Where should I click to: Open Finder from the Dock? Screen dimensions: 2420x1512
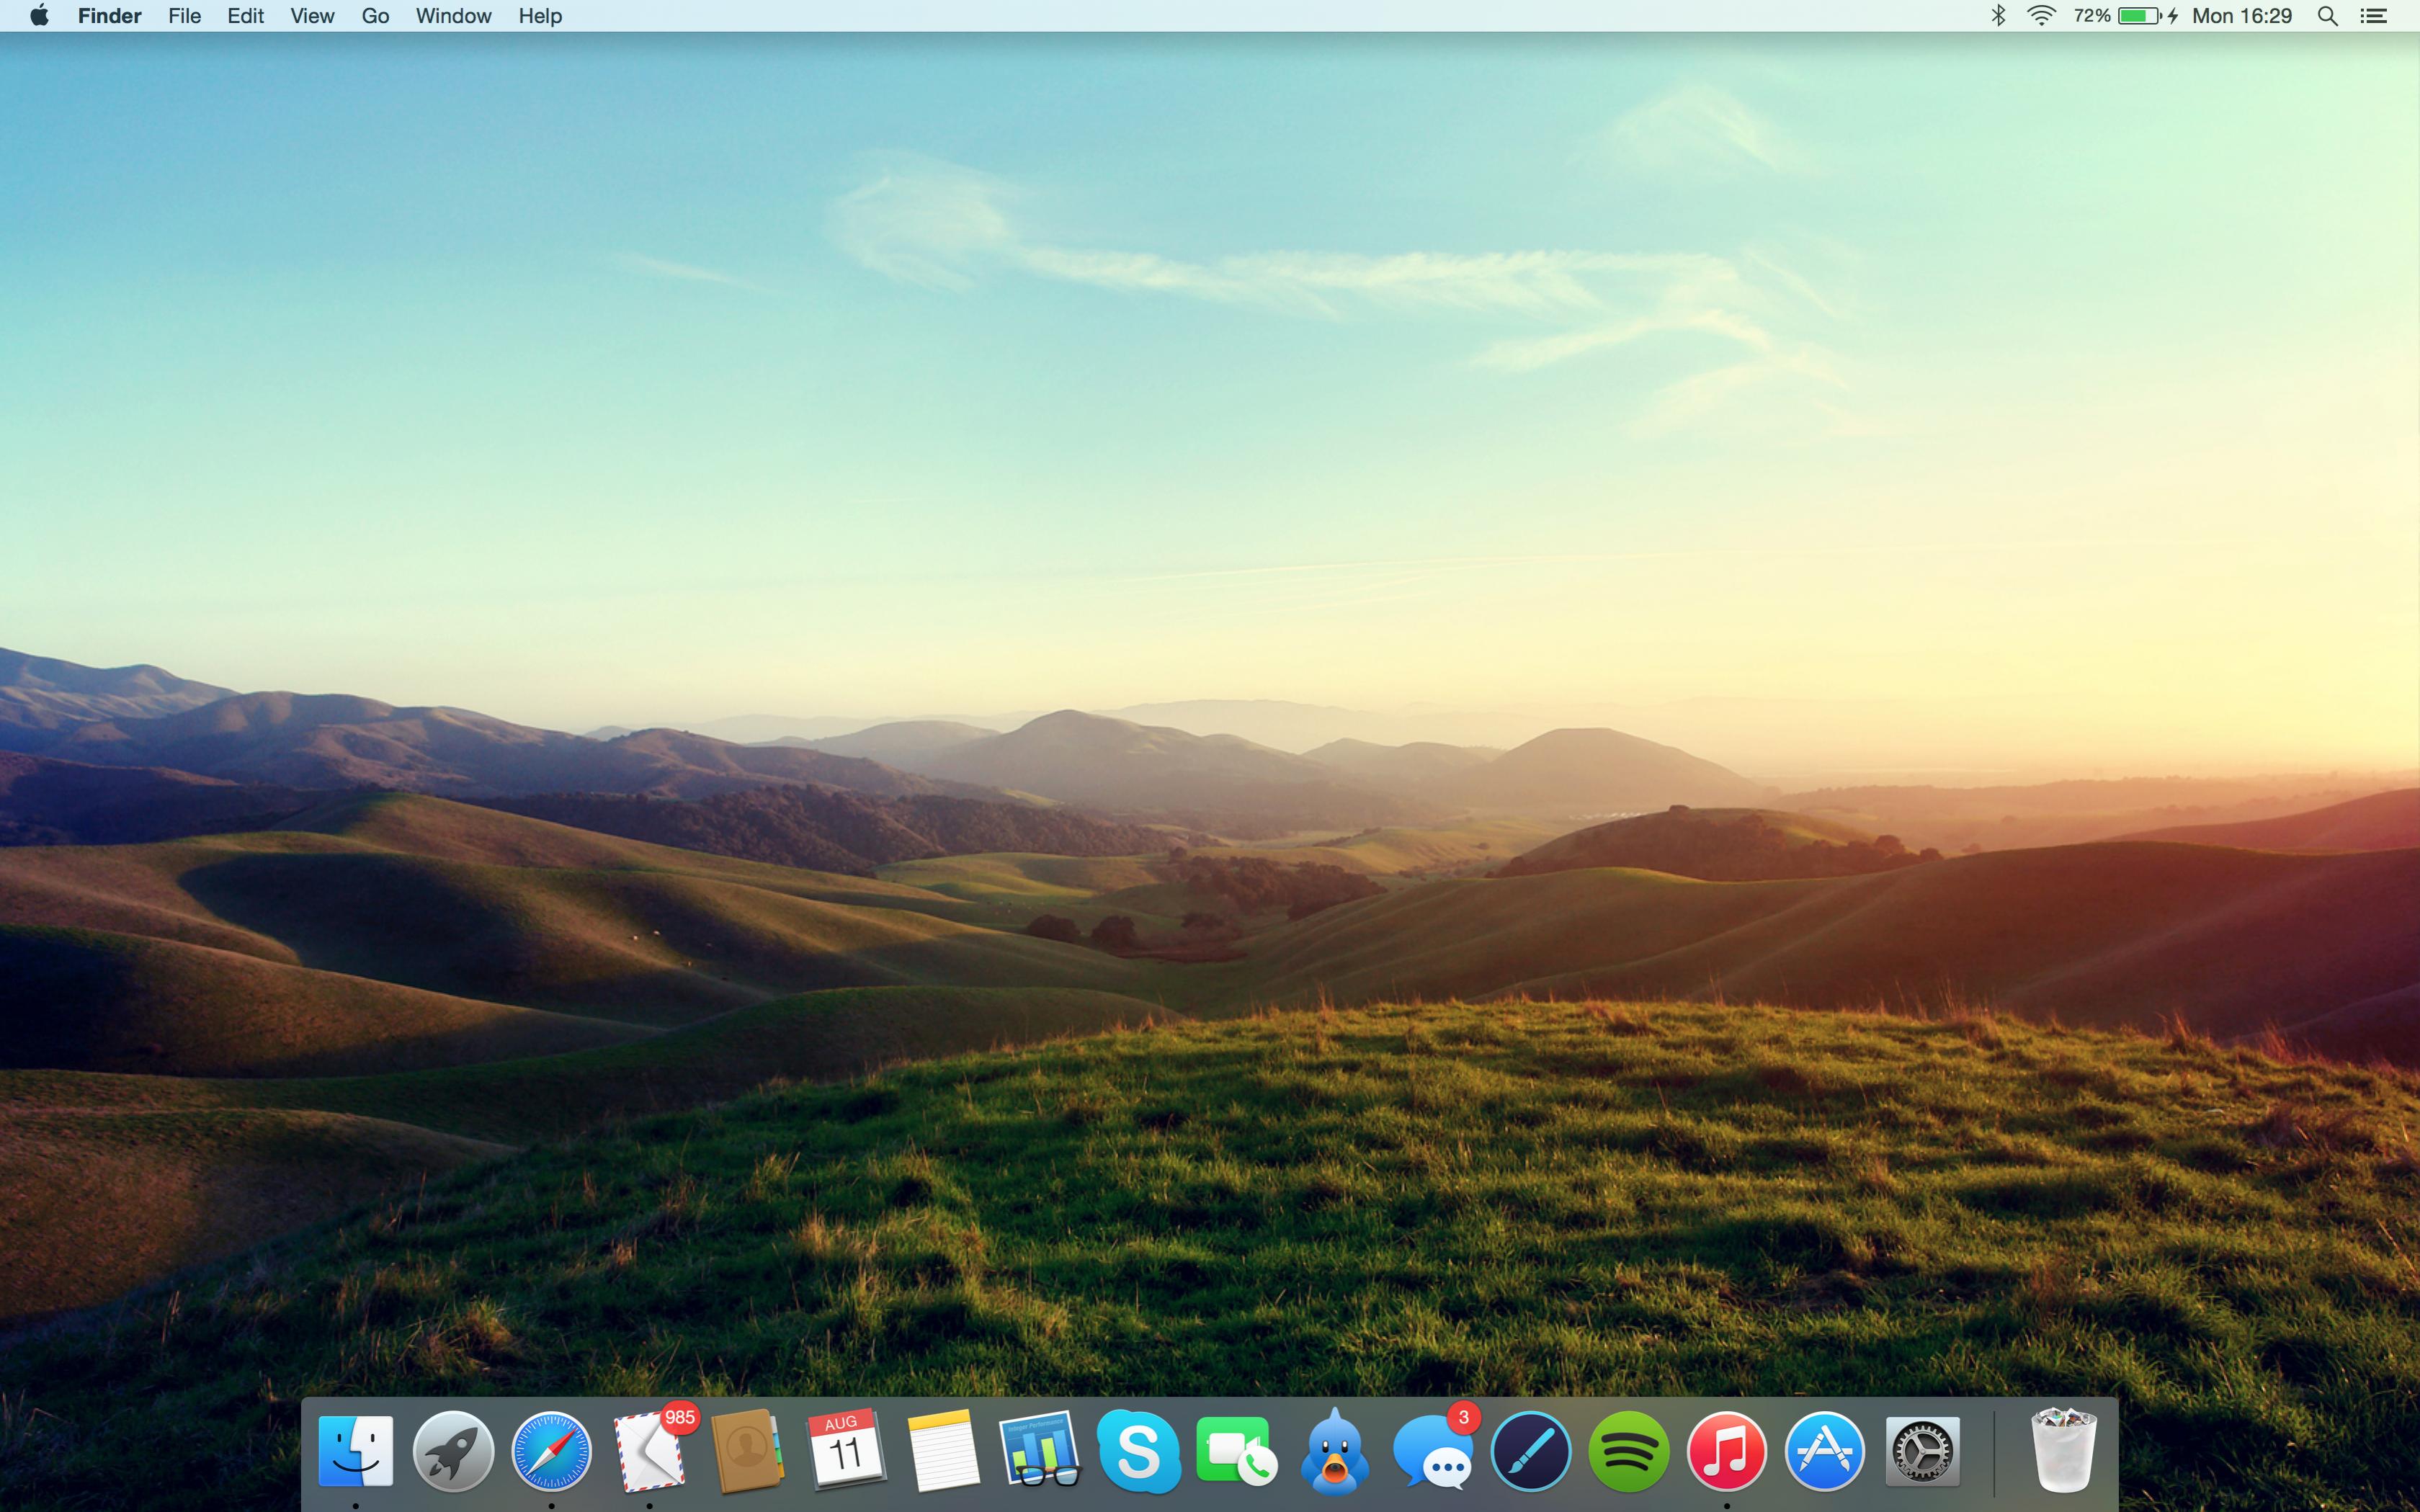[355, 1451]
